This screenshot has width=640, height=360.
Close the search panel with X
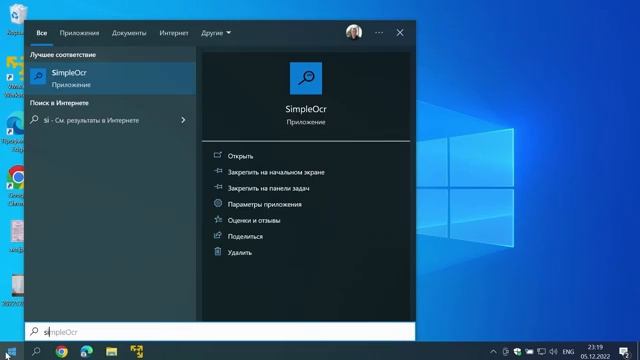(x=400, y=33)
